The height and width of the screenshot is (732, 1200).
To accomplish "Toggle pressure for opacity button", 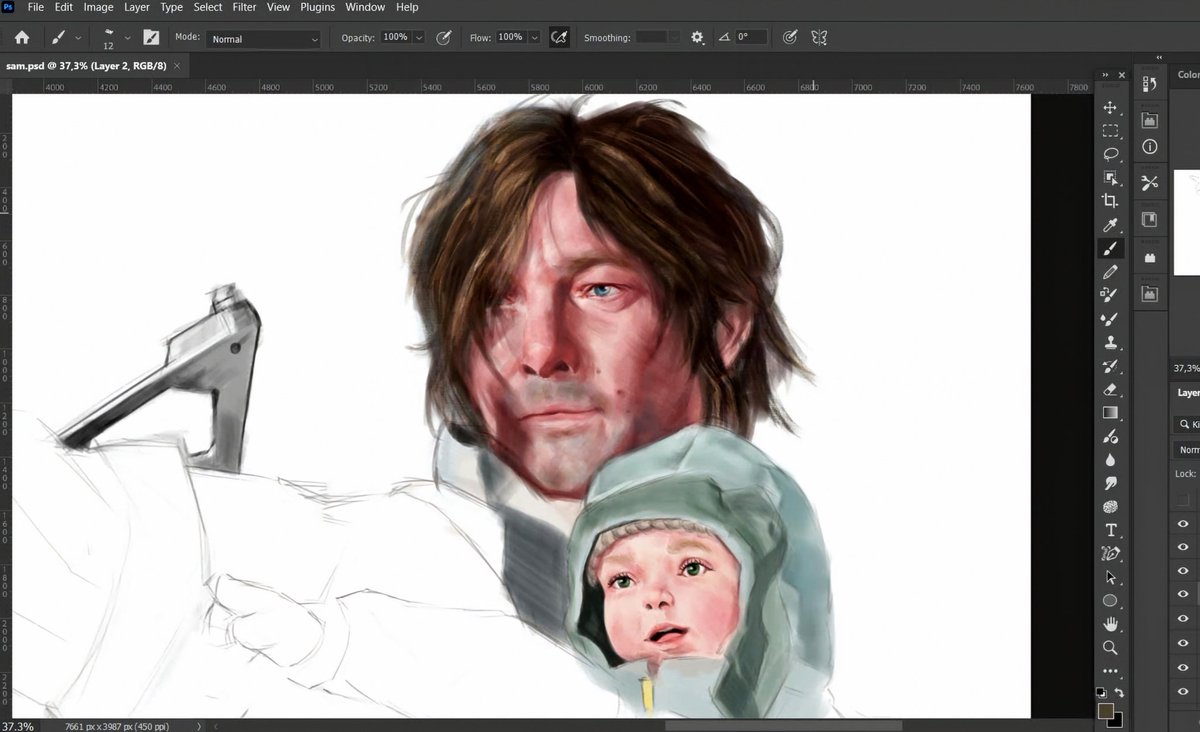I will [443, 38].
